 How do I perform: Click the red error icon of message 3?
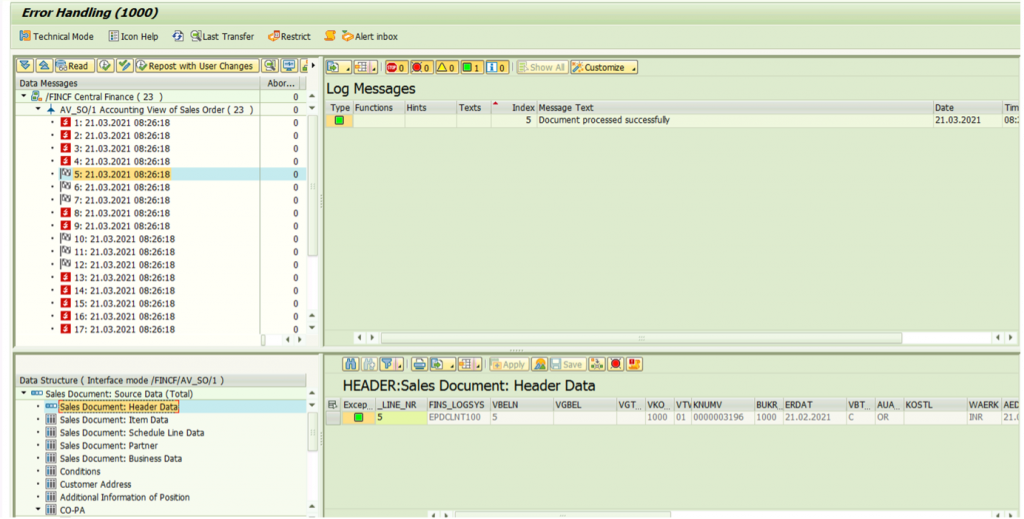(x=65, y=148)
